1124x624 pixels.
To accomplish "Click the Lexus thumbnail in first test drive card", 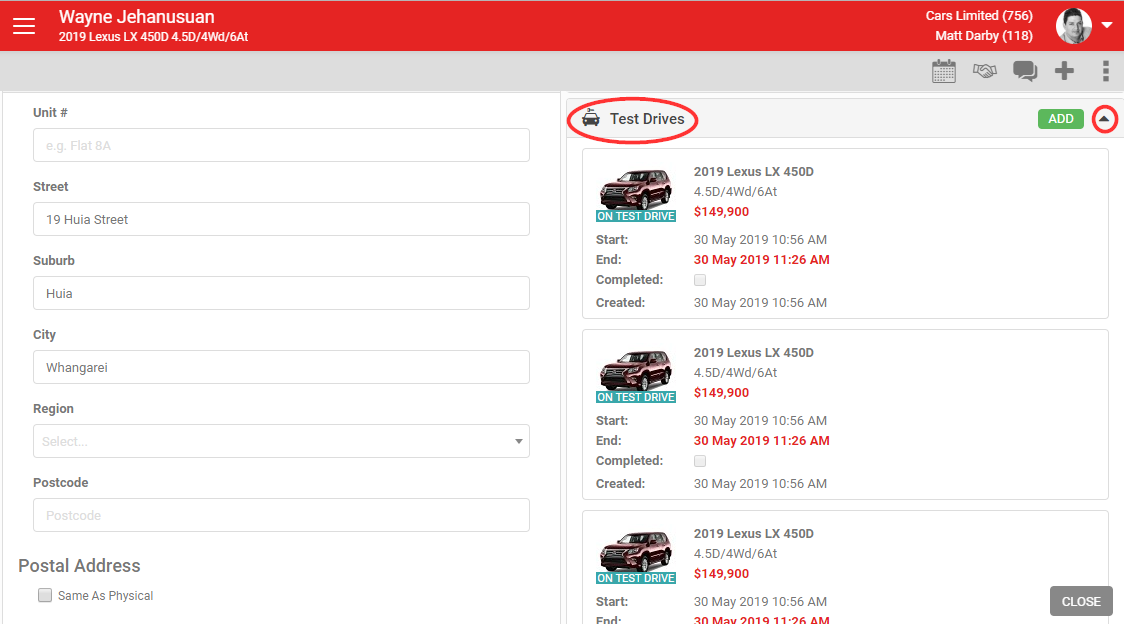I will pyautogui.click(x=636, y=189).
